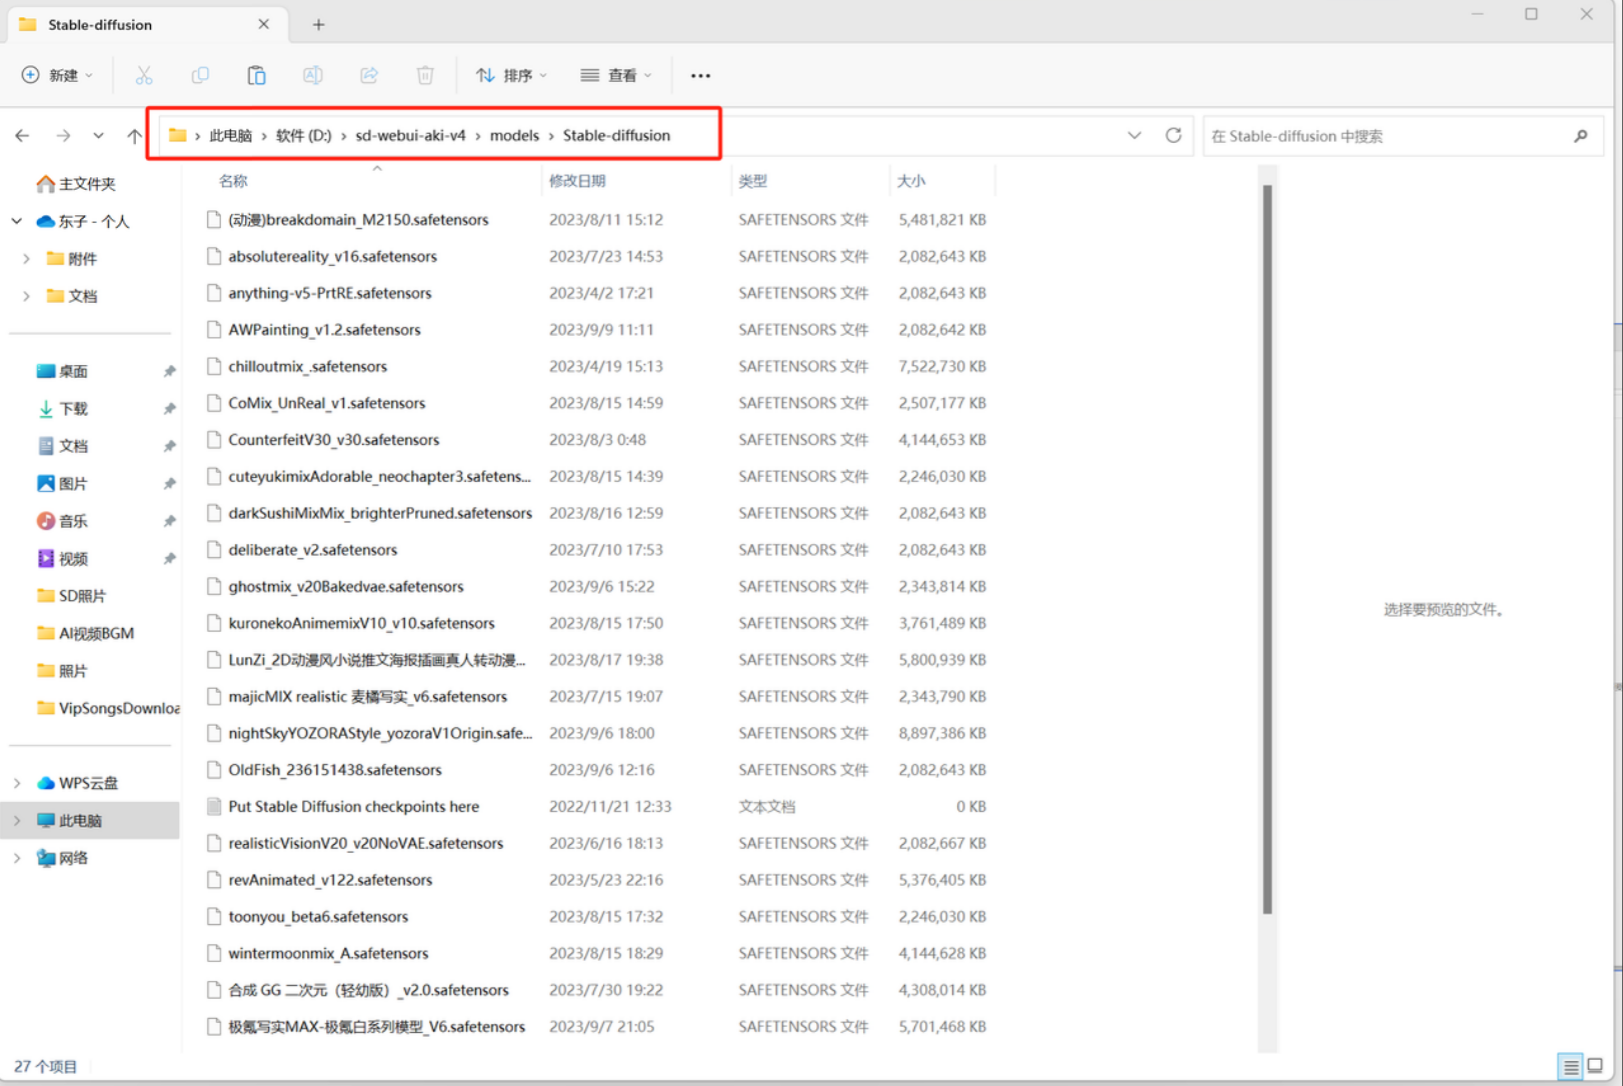The width and height of the screenshot is (1623, 1086).
Task: Click models in the breadcrumb path
Action: pyautogui.click(x=514, y=135)
